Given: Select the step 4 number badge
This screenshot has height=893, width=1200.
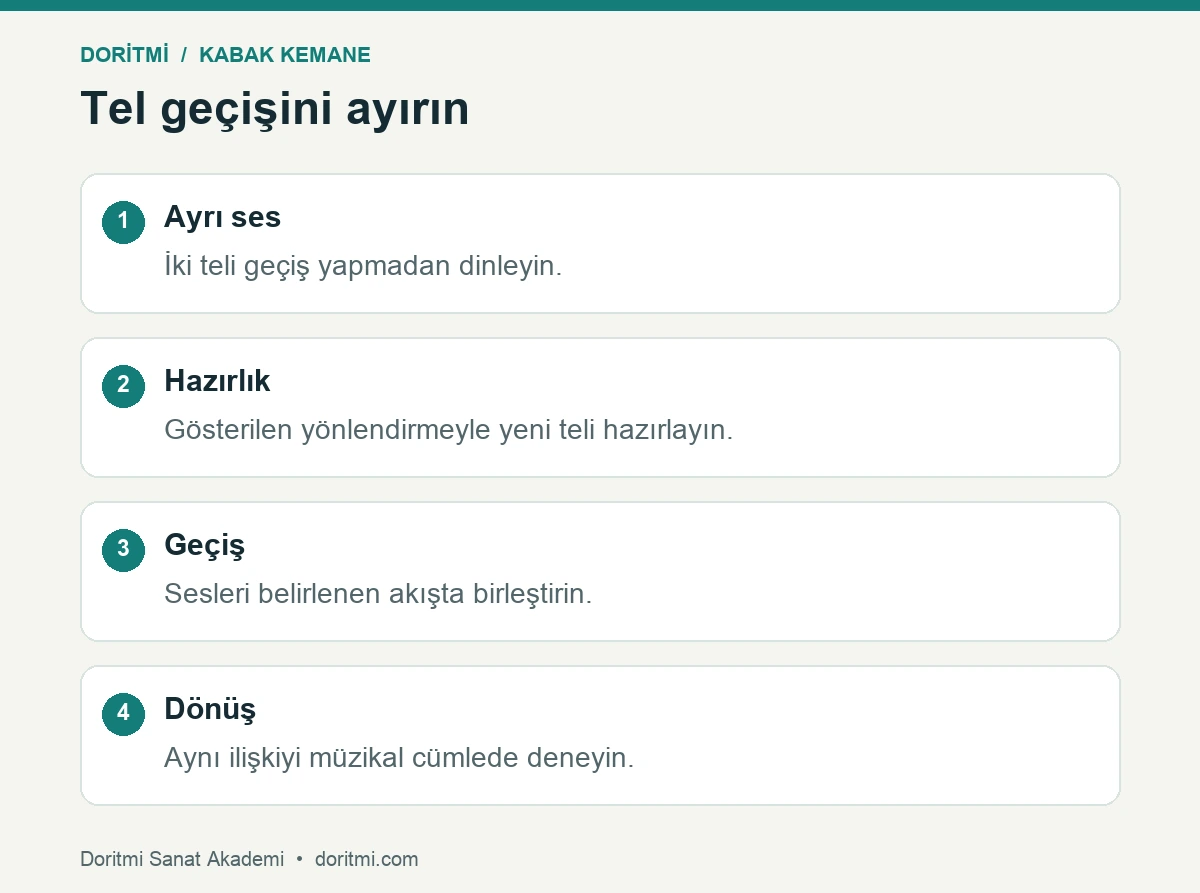Looking at the screenshot, I should click(123, 713).
